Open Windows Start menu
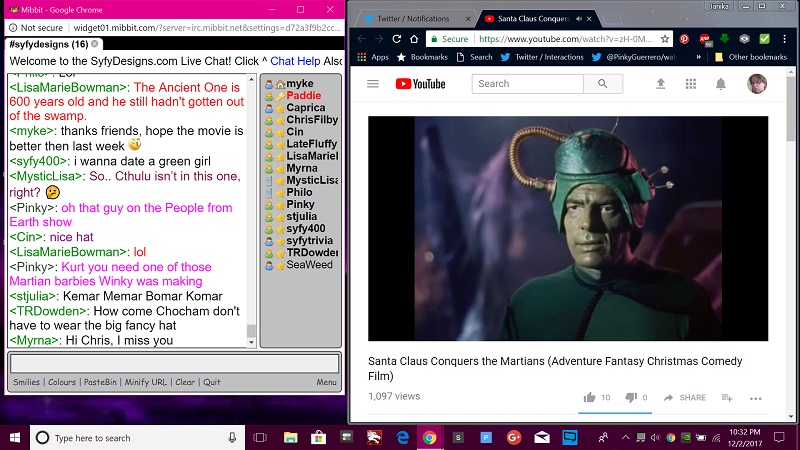The height and width of the screenshot is (450, 800). point(15,438)
